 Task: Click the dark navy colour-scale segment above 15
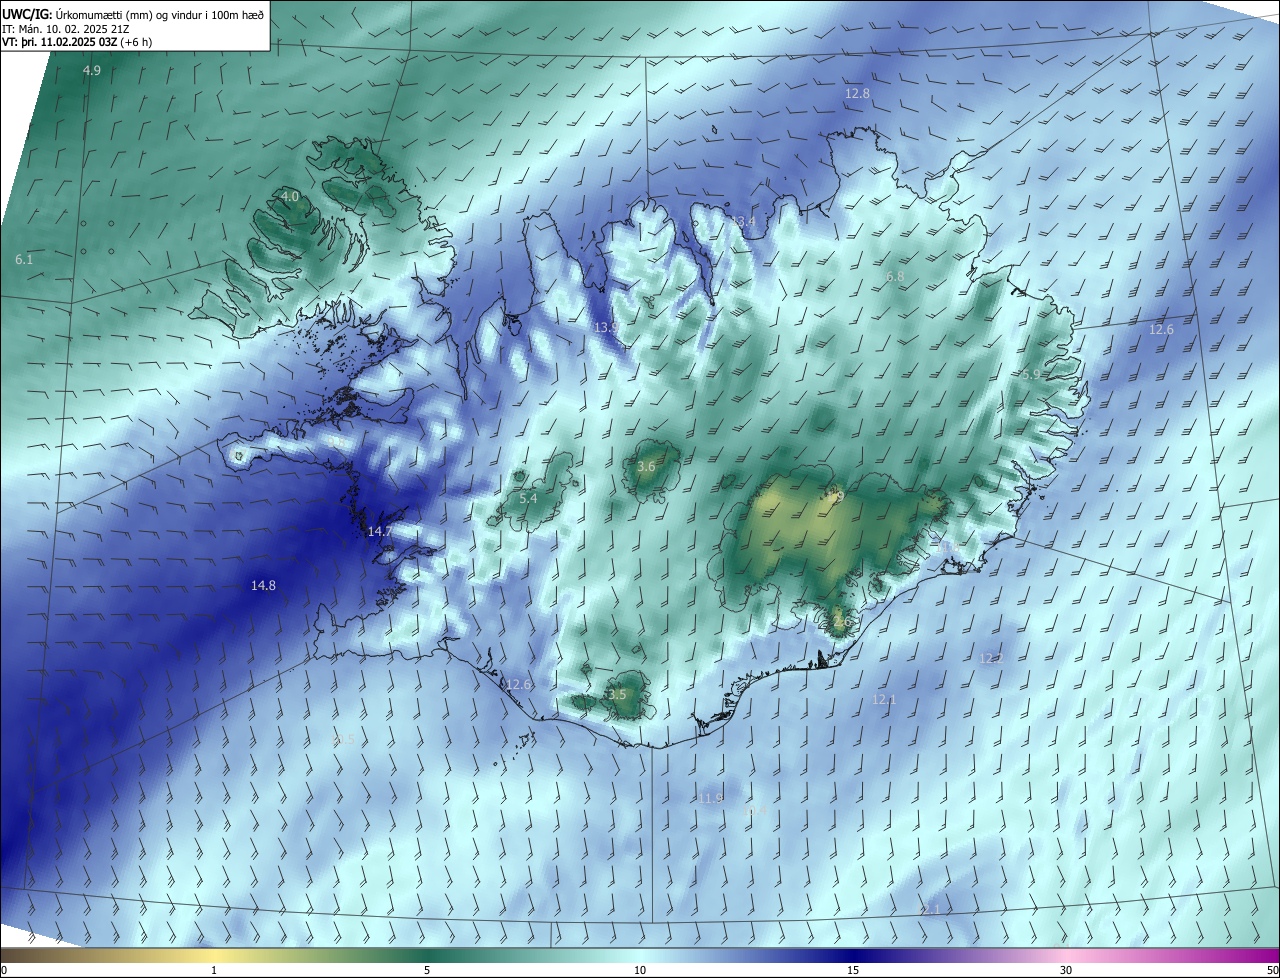(x=853, y=955)
